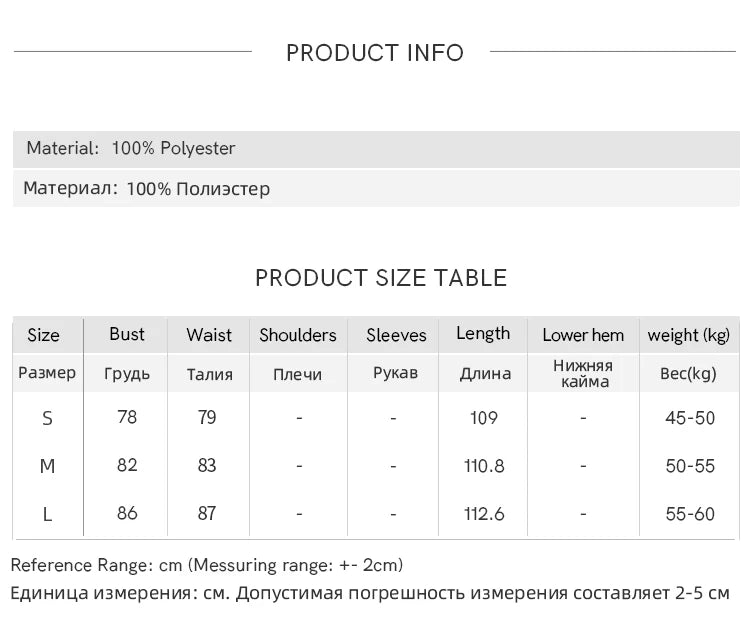Click weight range 55-60 for size L
The width and height of the screenshot is (750, 630).
690,514
